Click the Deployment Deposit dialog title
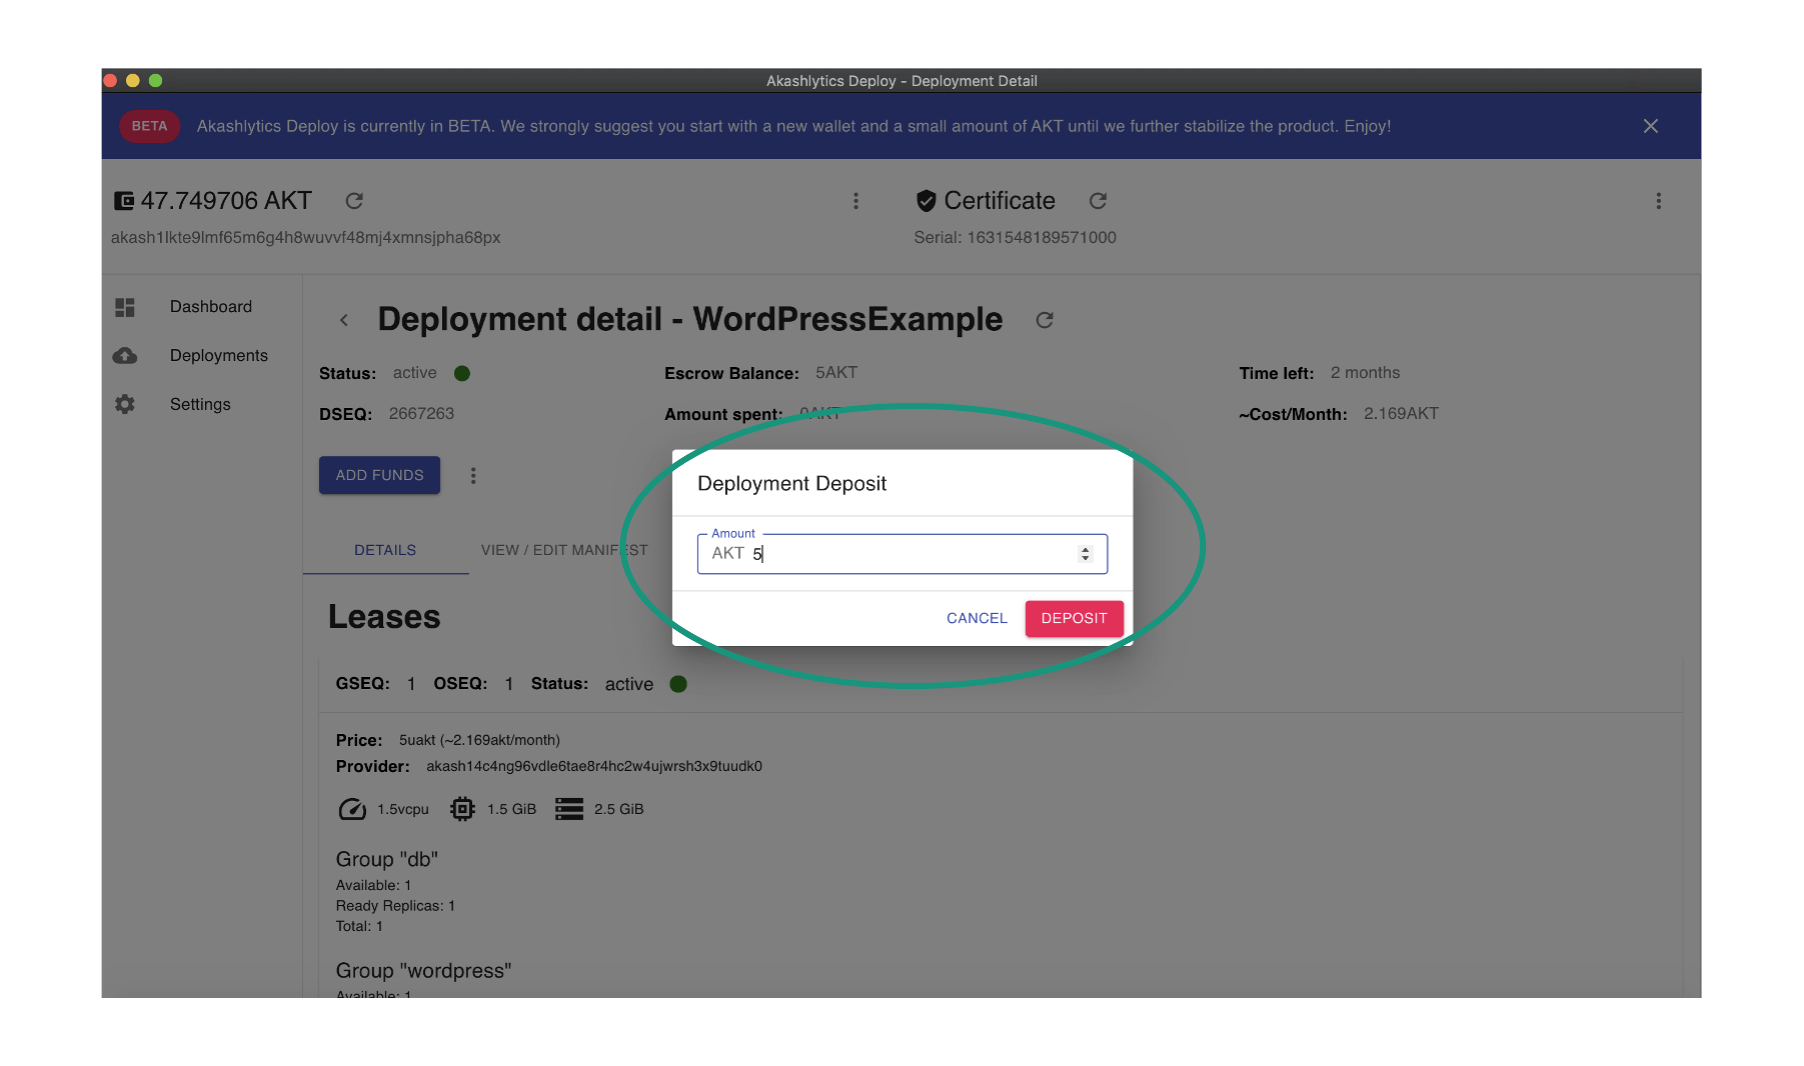 792,484
